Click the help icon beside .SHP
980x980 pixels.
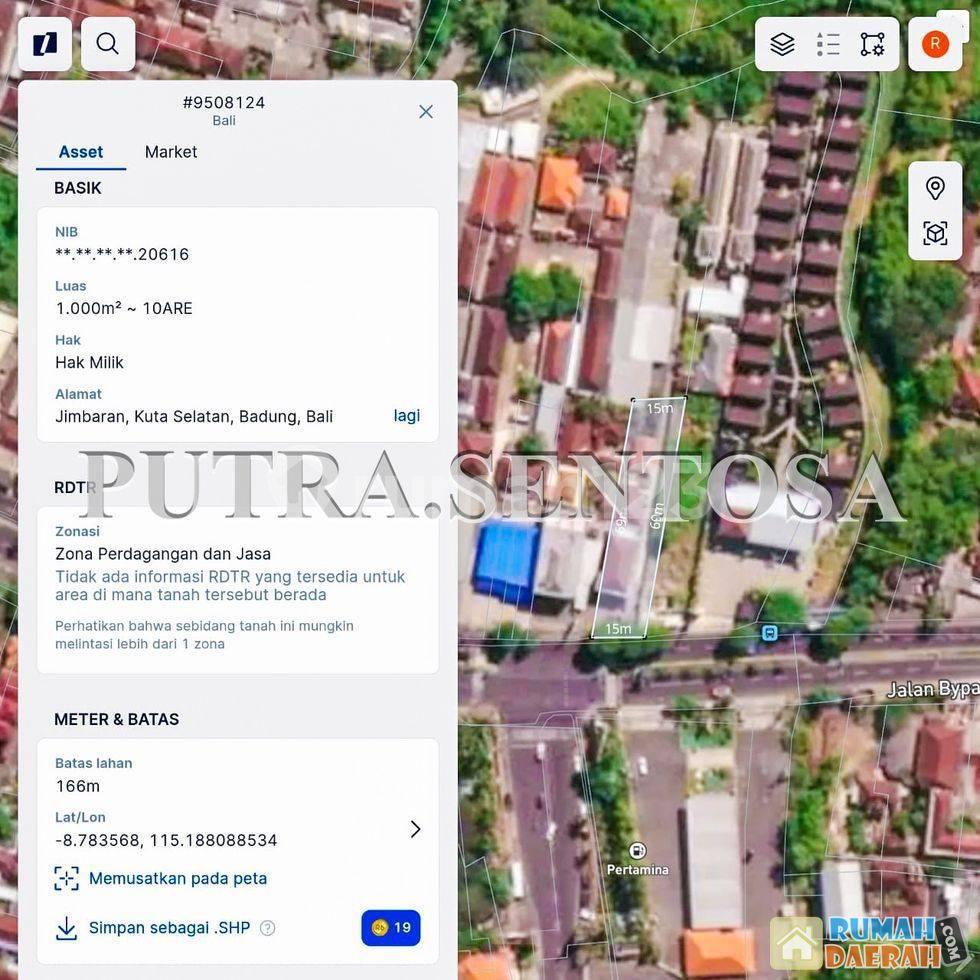(267, 928)
